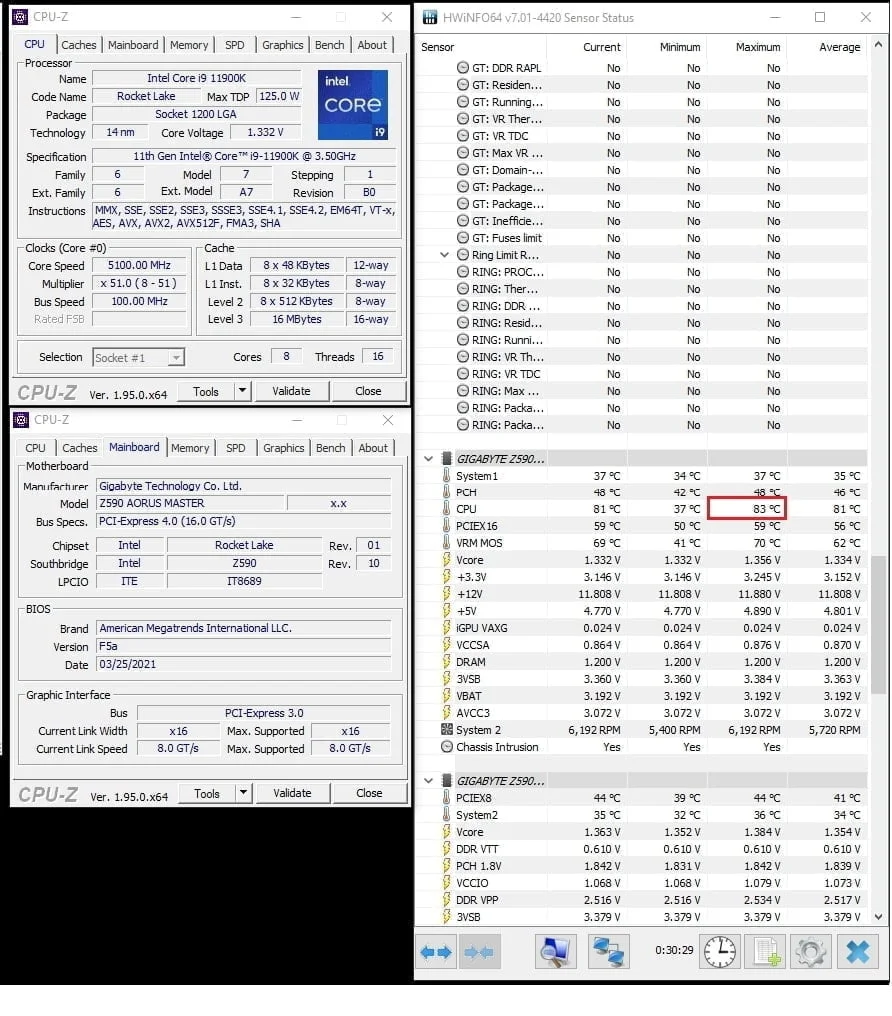Viewport: 892px width, 1016px height.
Task: Collapse the Ring Limit Reasons tree group
Action: (x=445, y=255)
